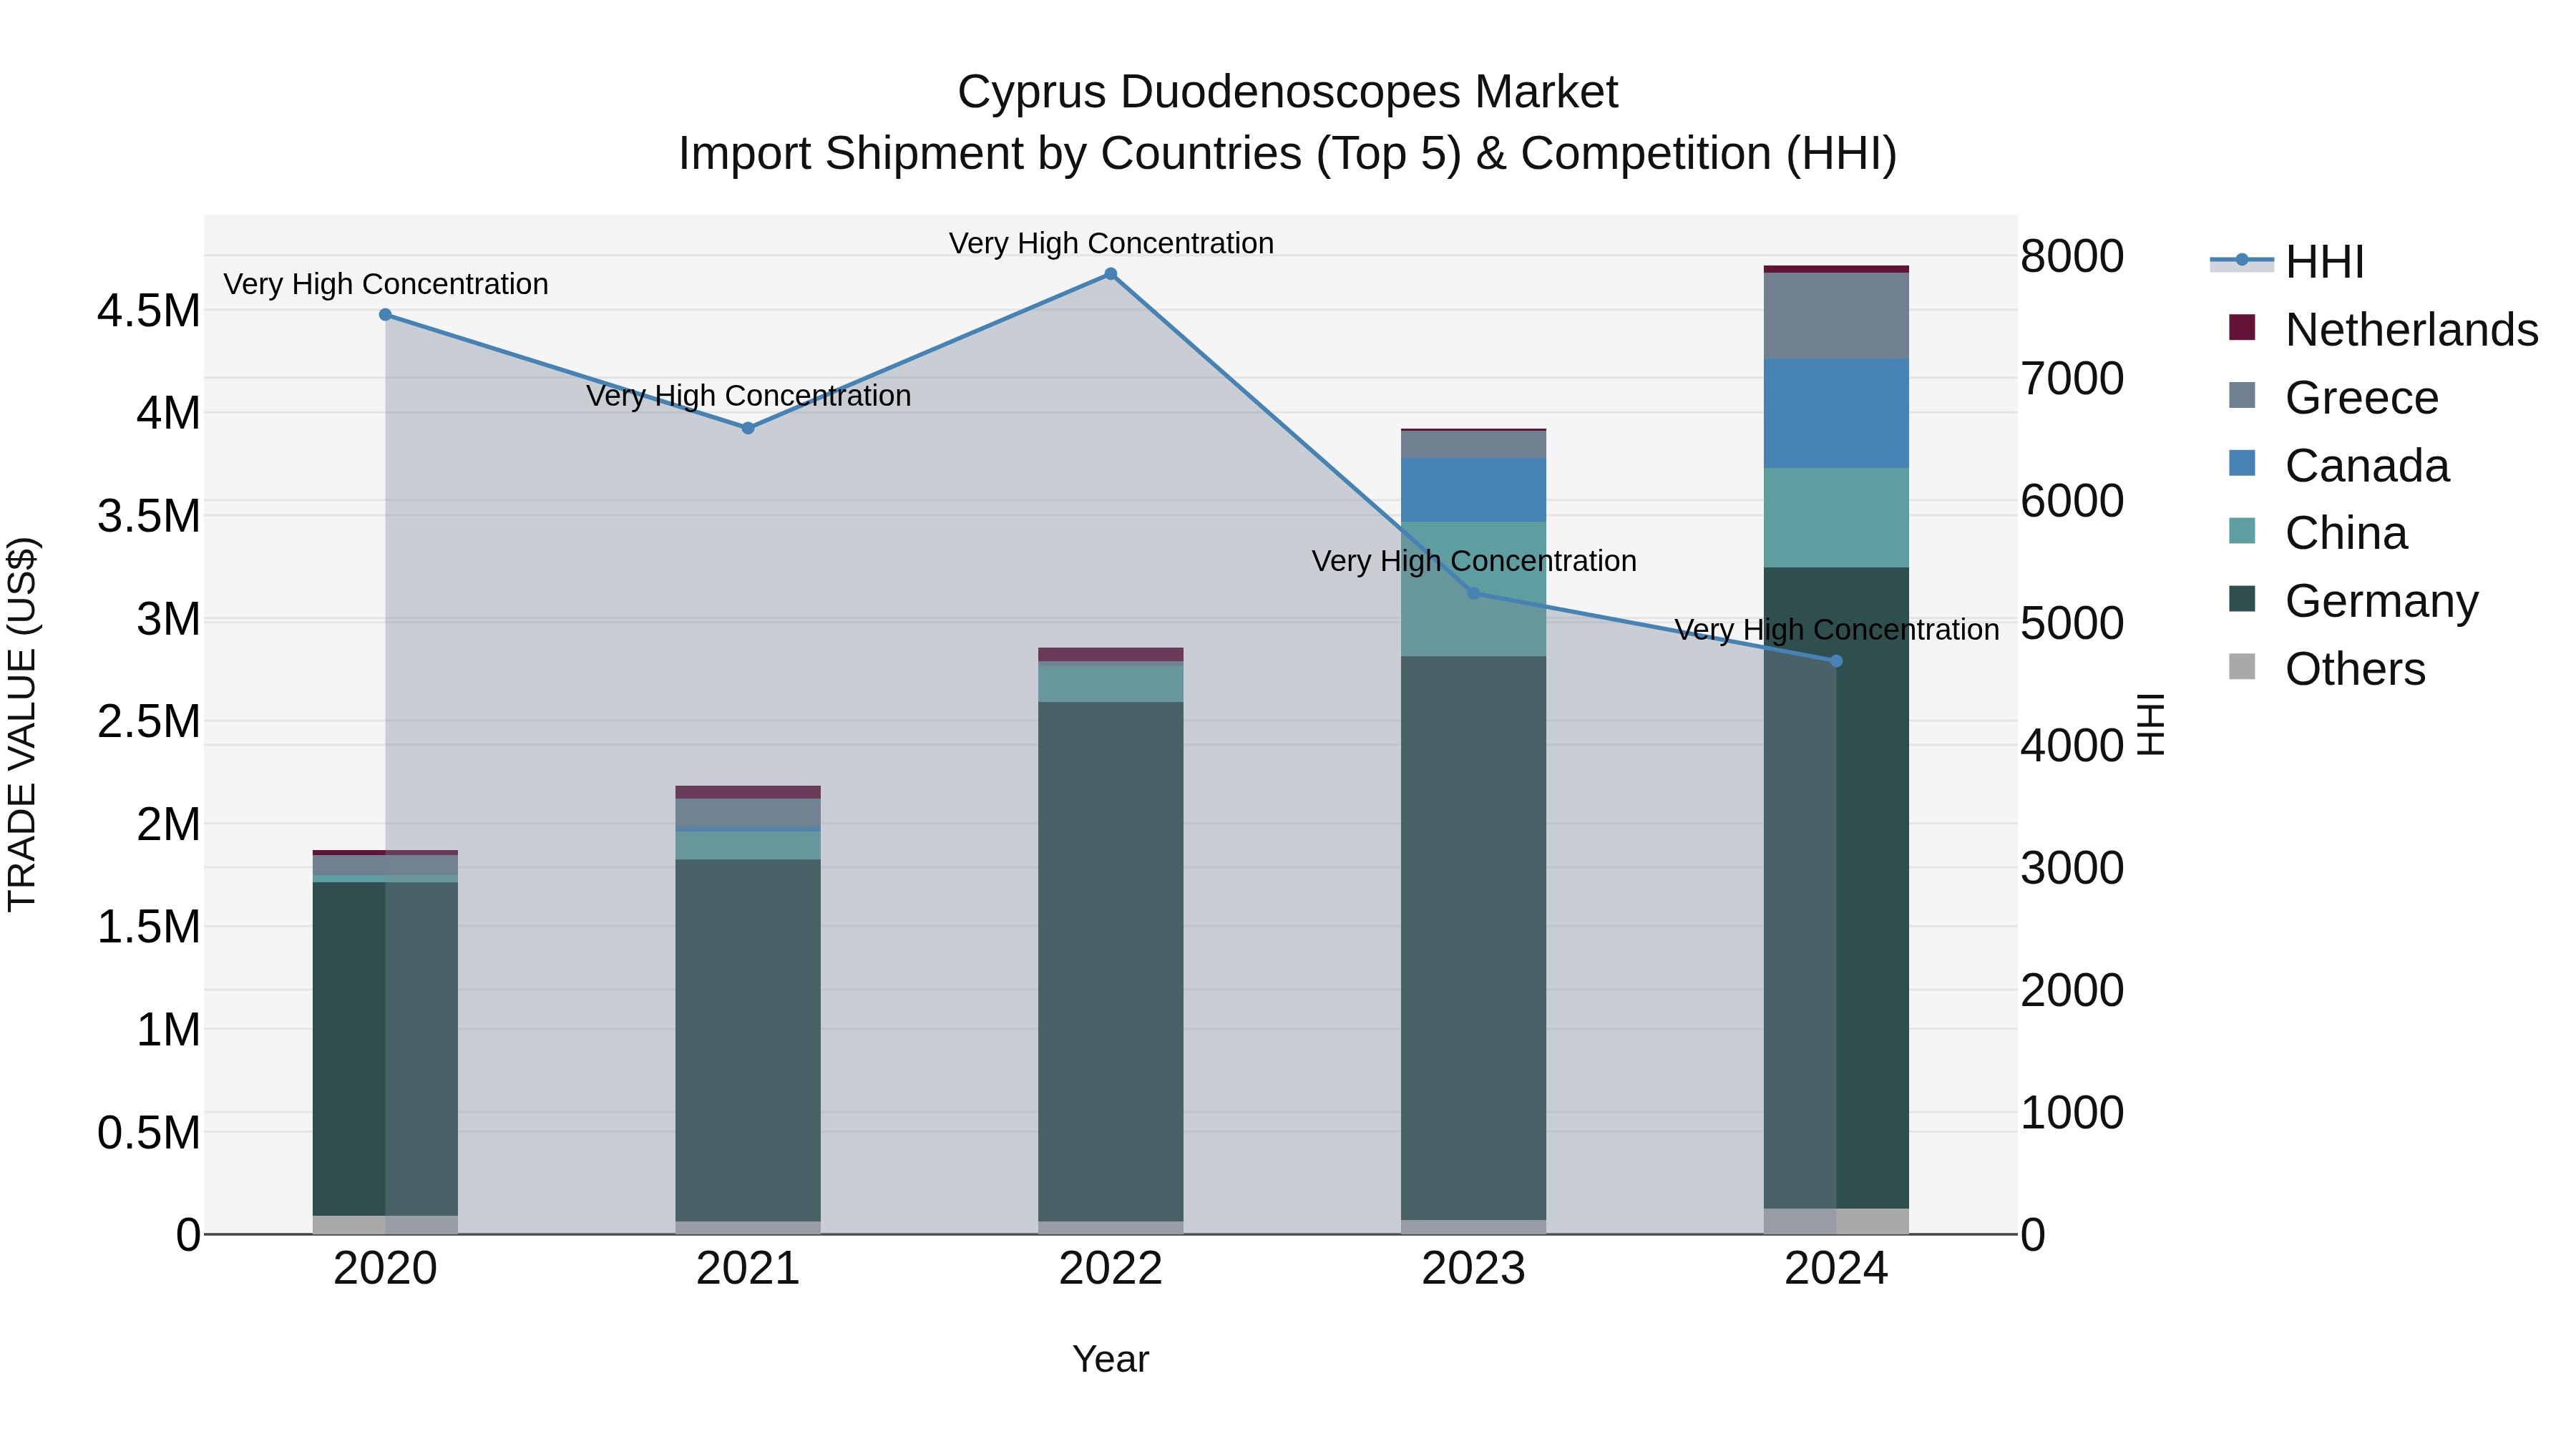2576x1449 pixels.
Task: Click the 2021 x-axis label
Action: coord(748,1269)
